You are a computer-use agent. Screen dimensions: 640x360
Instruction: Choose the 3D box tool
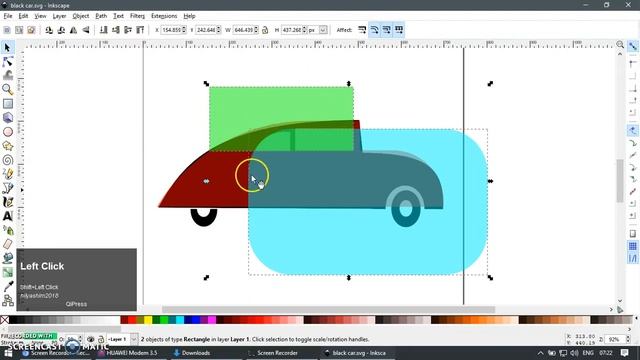(7, 118)
